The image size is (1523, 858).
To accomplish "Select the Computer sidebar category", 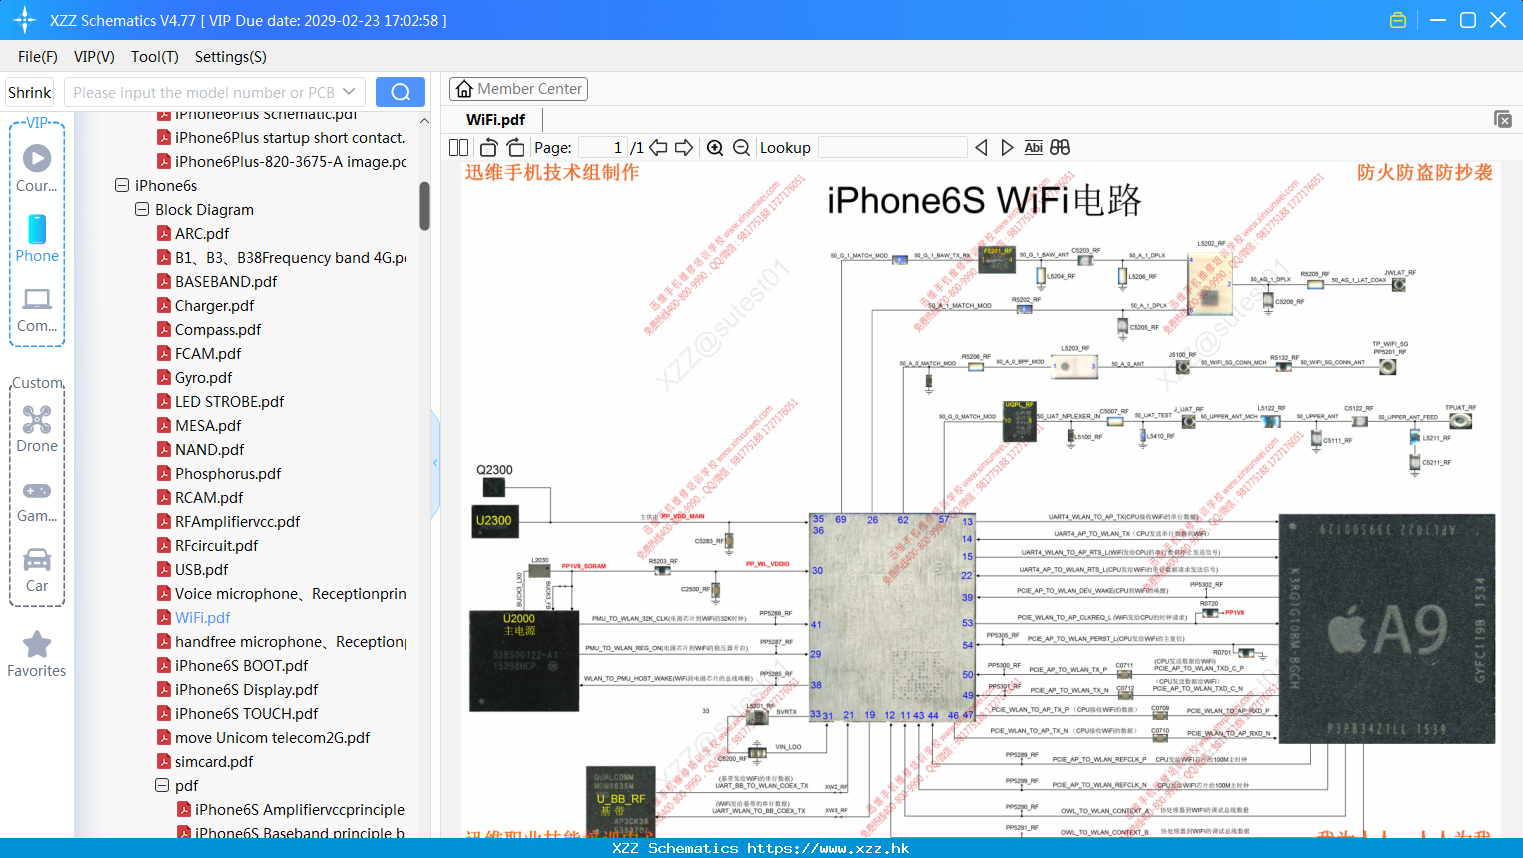I will 37,309.
